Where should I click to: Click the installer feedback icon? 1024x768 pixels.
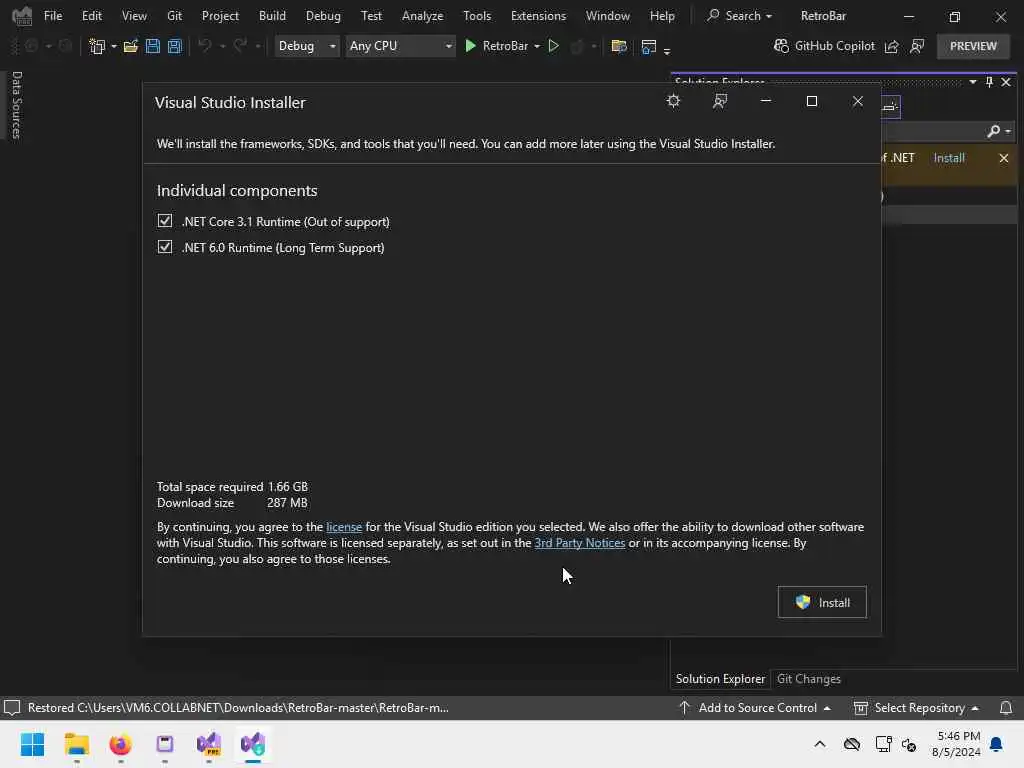click(720, 101)
